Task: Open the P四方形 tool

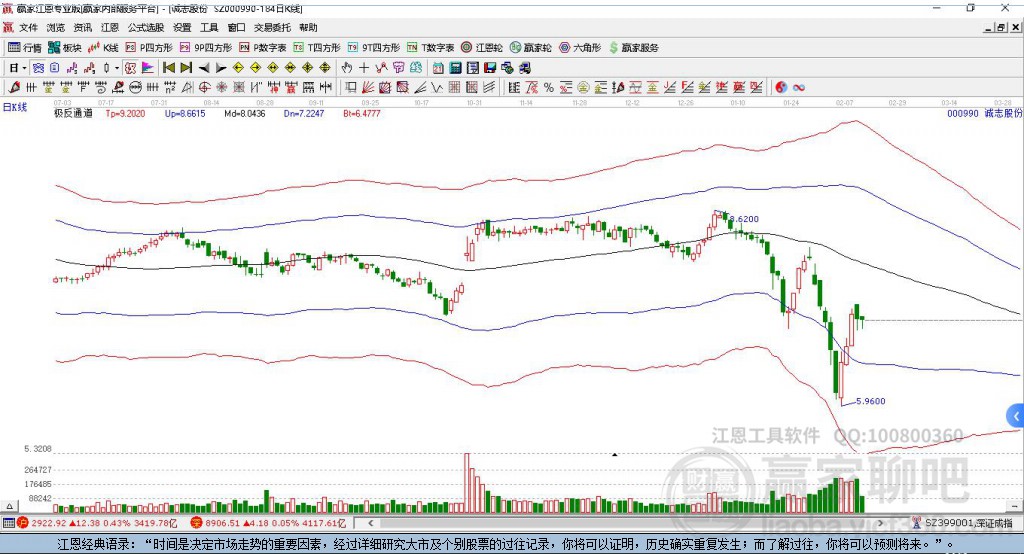Action: tap(149, 48)
